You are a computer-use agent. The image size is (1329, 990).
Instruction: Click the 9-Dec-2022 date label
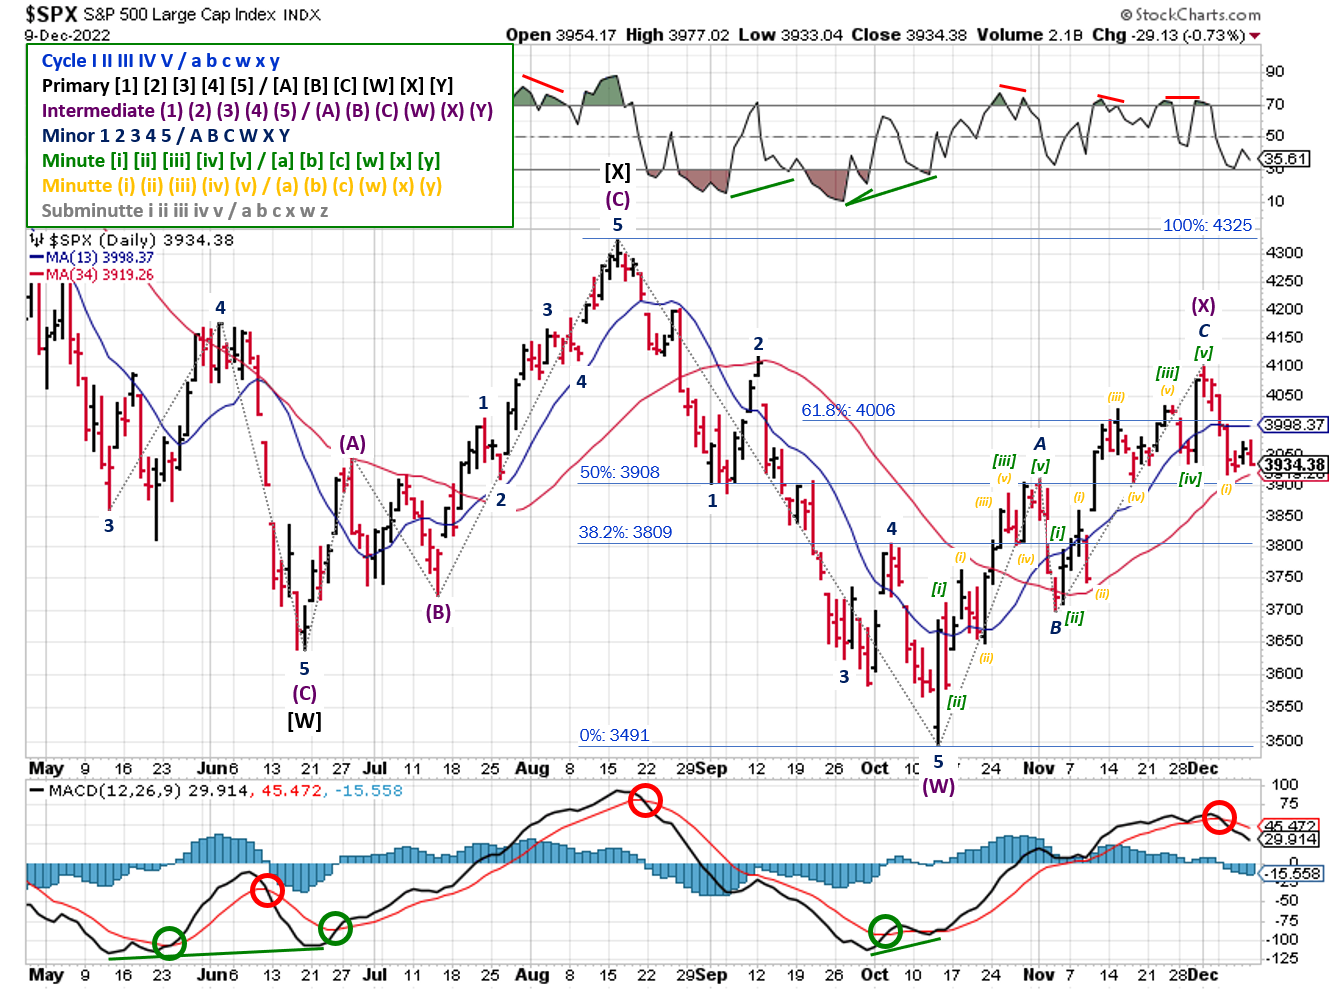coord(68,35)
